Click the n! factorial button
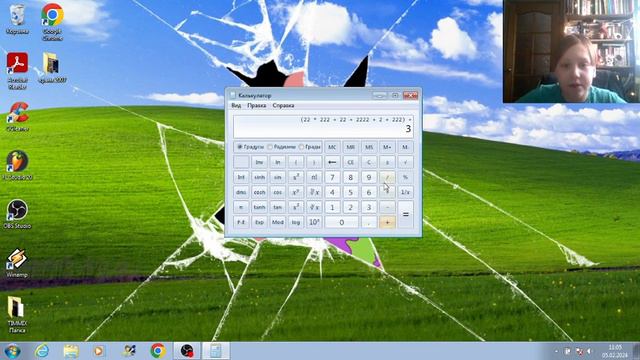The height and width of the screenshot is (360, 640). [x=314, y=177]
